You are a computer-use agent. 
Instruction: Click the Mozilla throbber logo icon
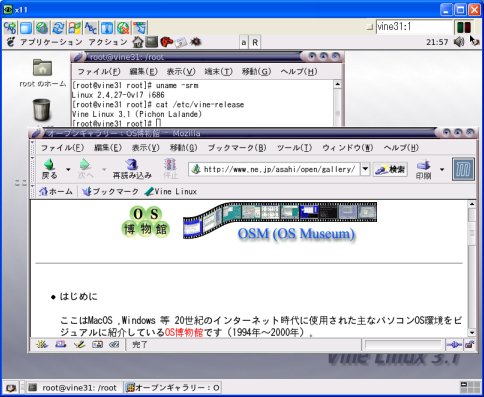coord(463,169)
